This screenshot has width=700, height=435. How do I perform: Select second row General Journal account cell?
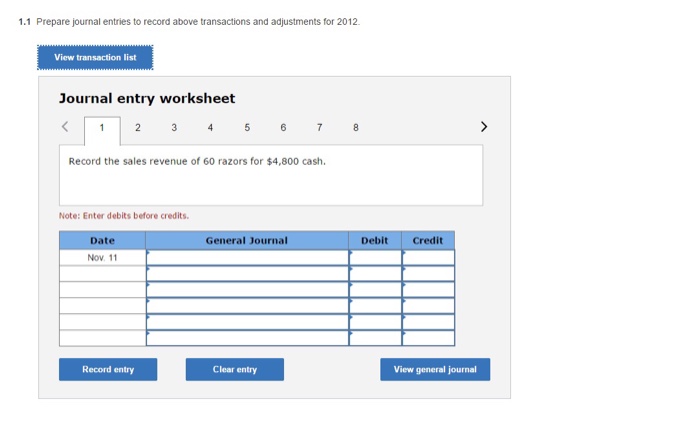coord(247,274)
